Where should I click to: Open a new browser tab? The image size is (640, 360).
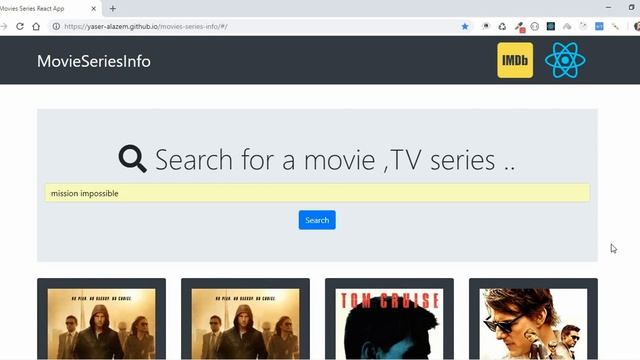point(113,8)
